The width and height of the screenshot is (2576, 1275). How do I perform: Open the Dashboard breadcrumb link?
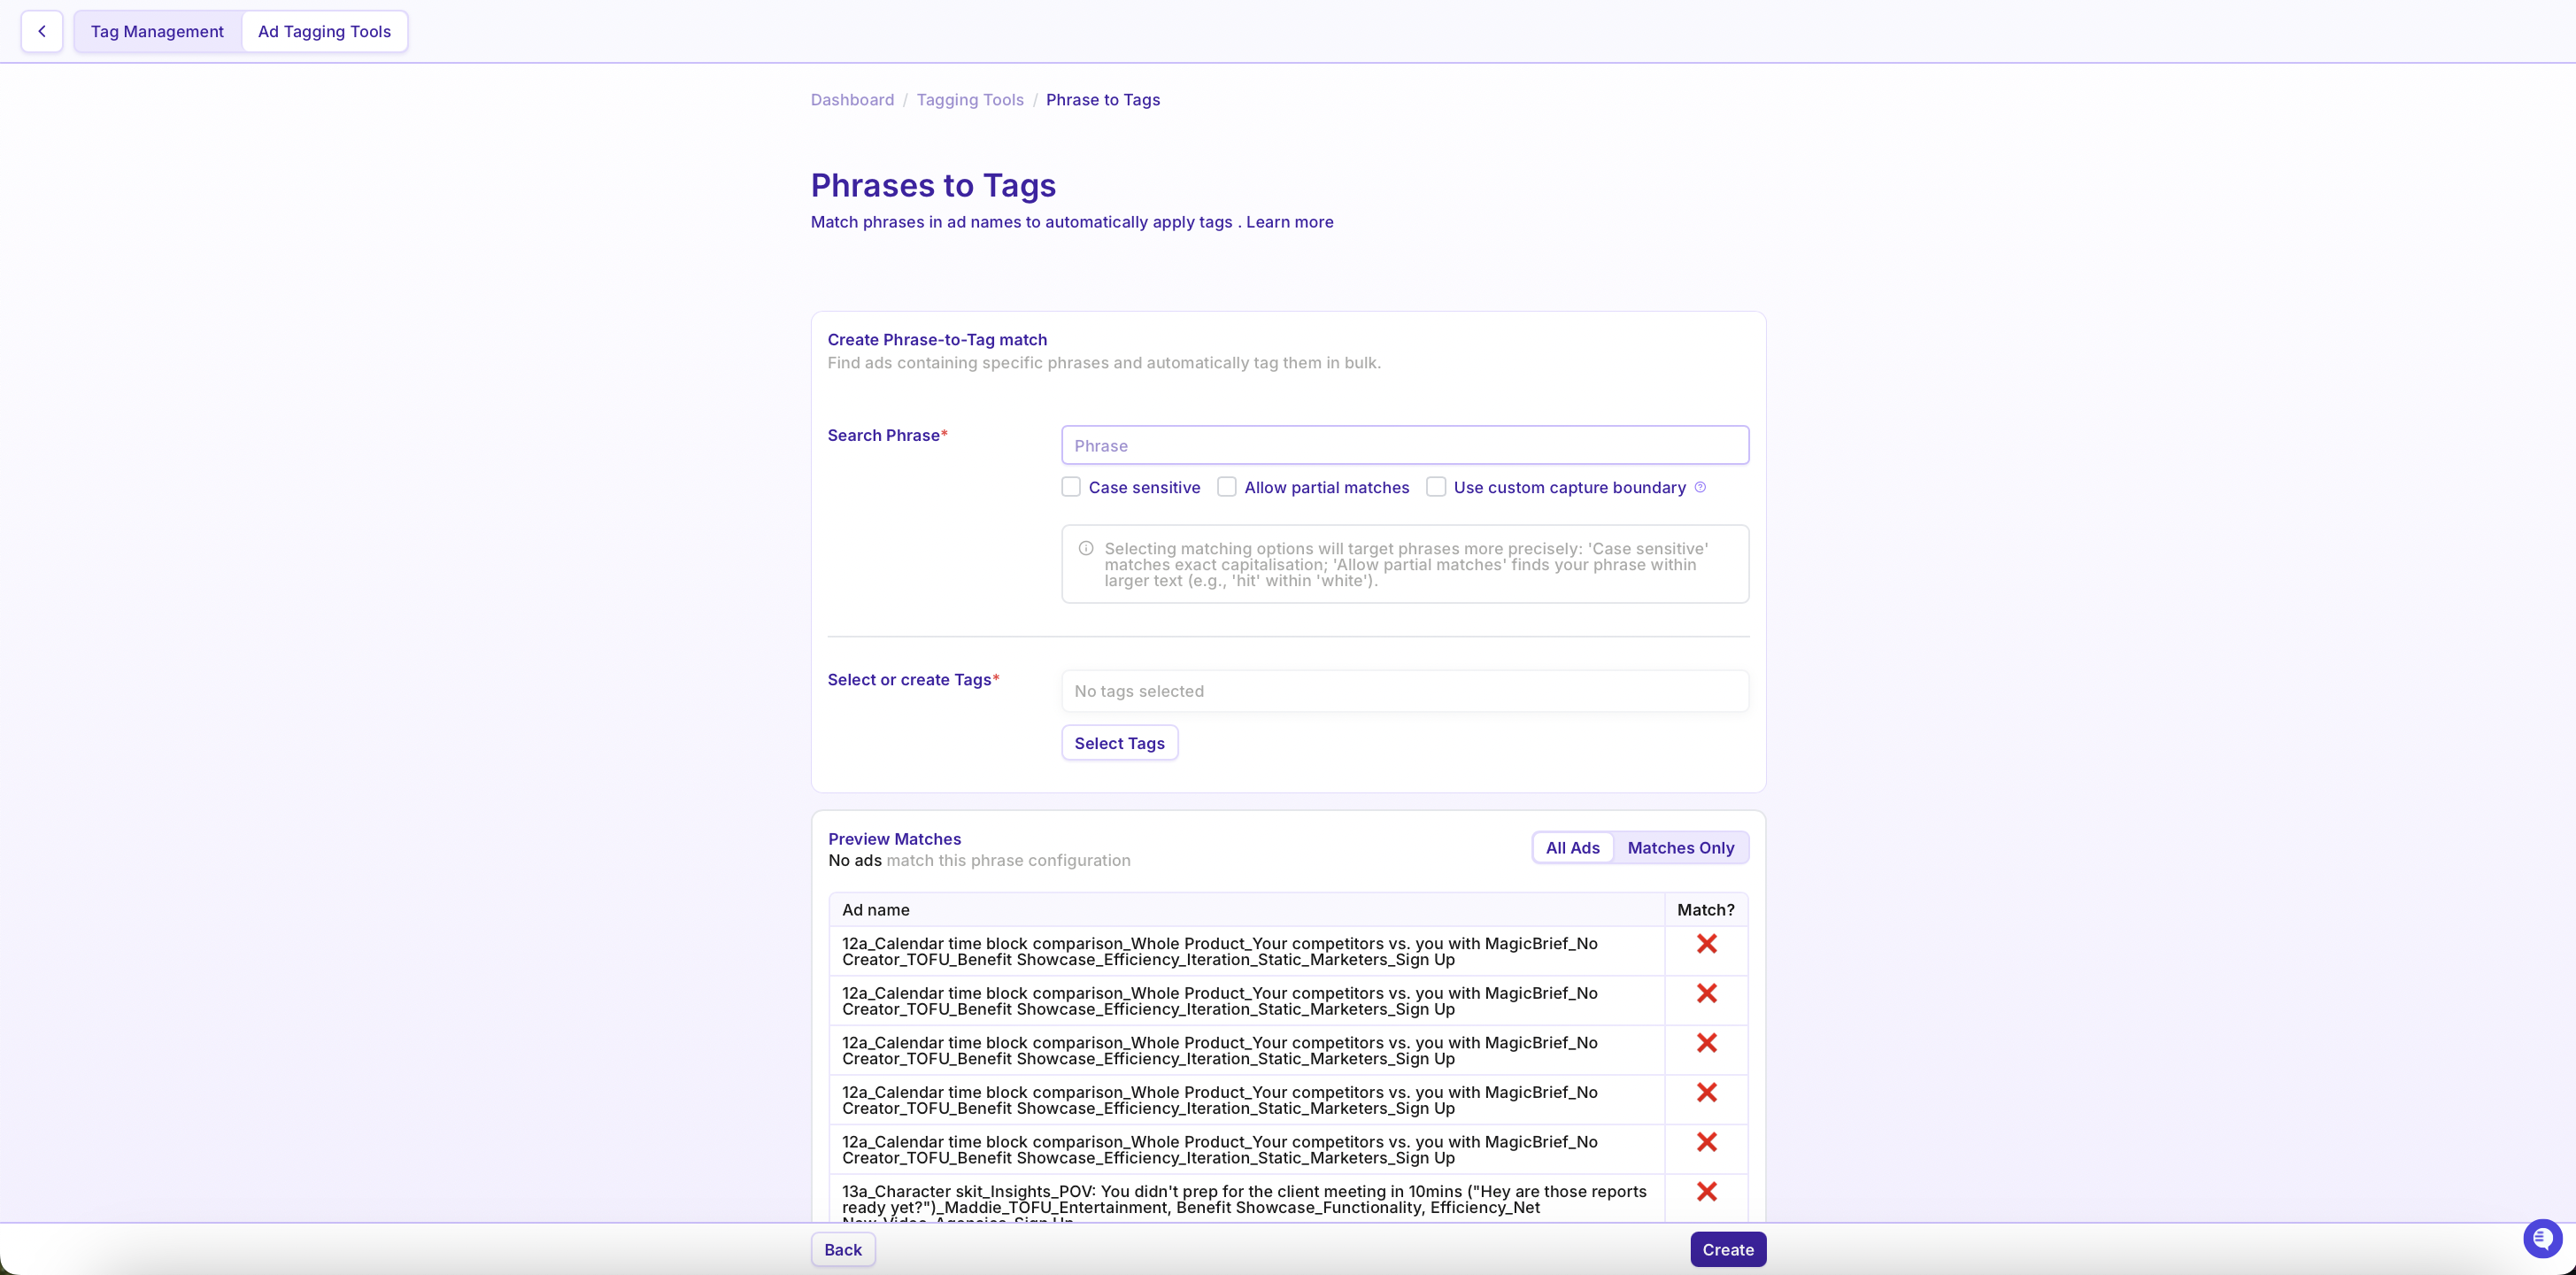click(852, 100)
